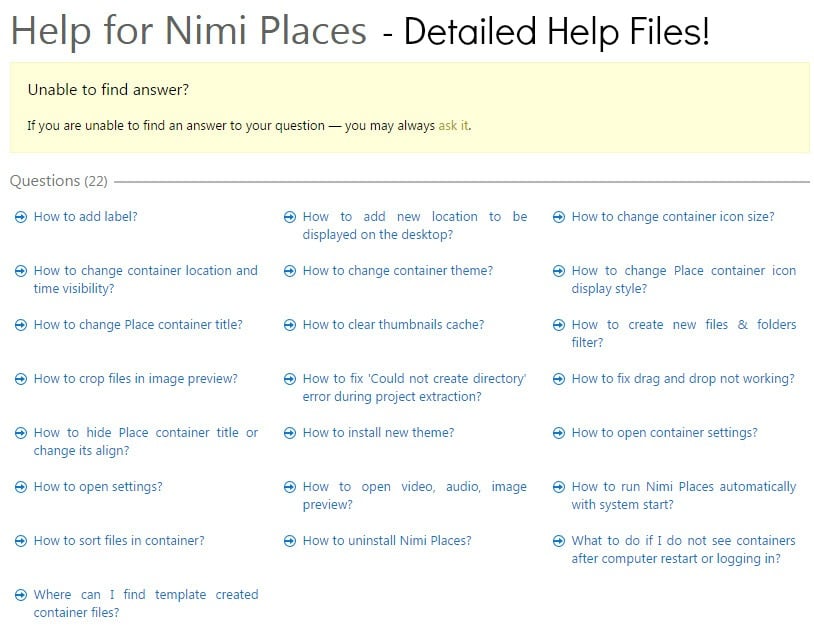Click arrow icon beside 'How to open settings?'

[21, 487]
